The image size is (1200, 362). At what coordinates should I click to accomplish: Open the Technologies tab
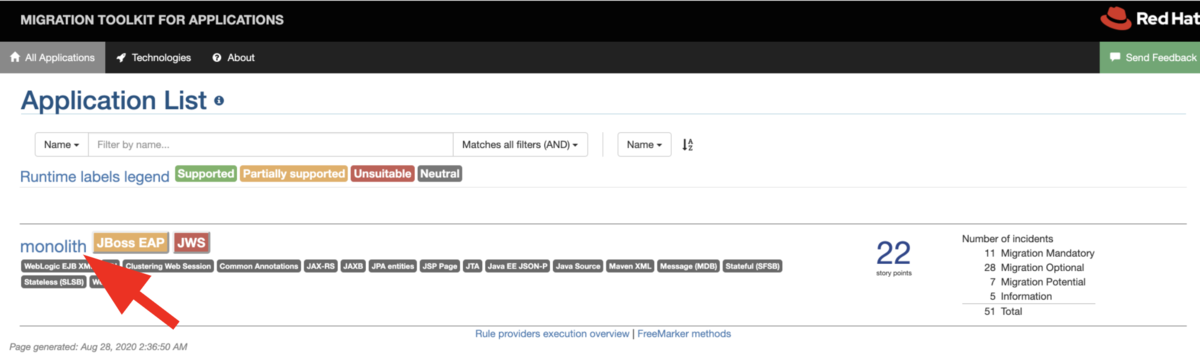(x=153, y=58)
